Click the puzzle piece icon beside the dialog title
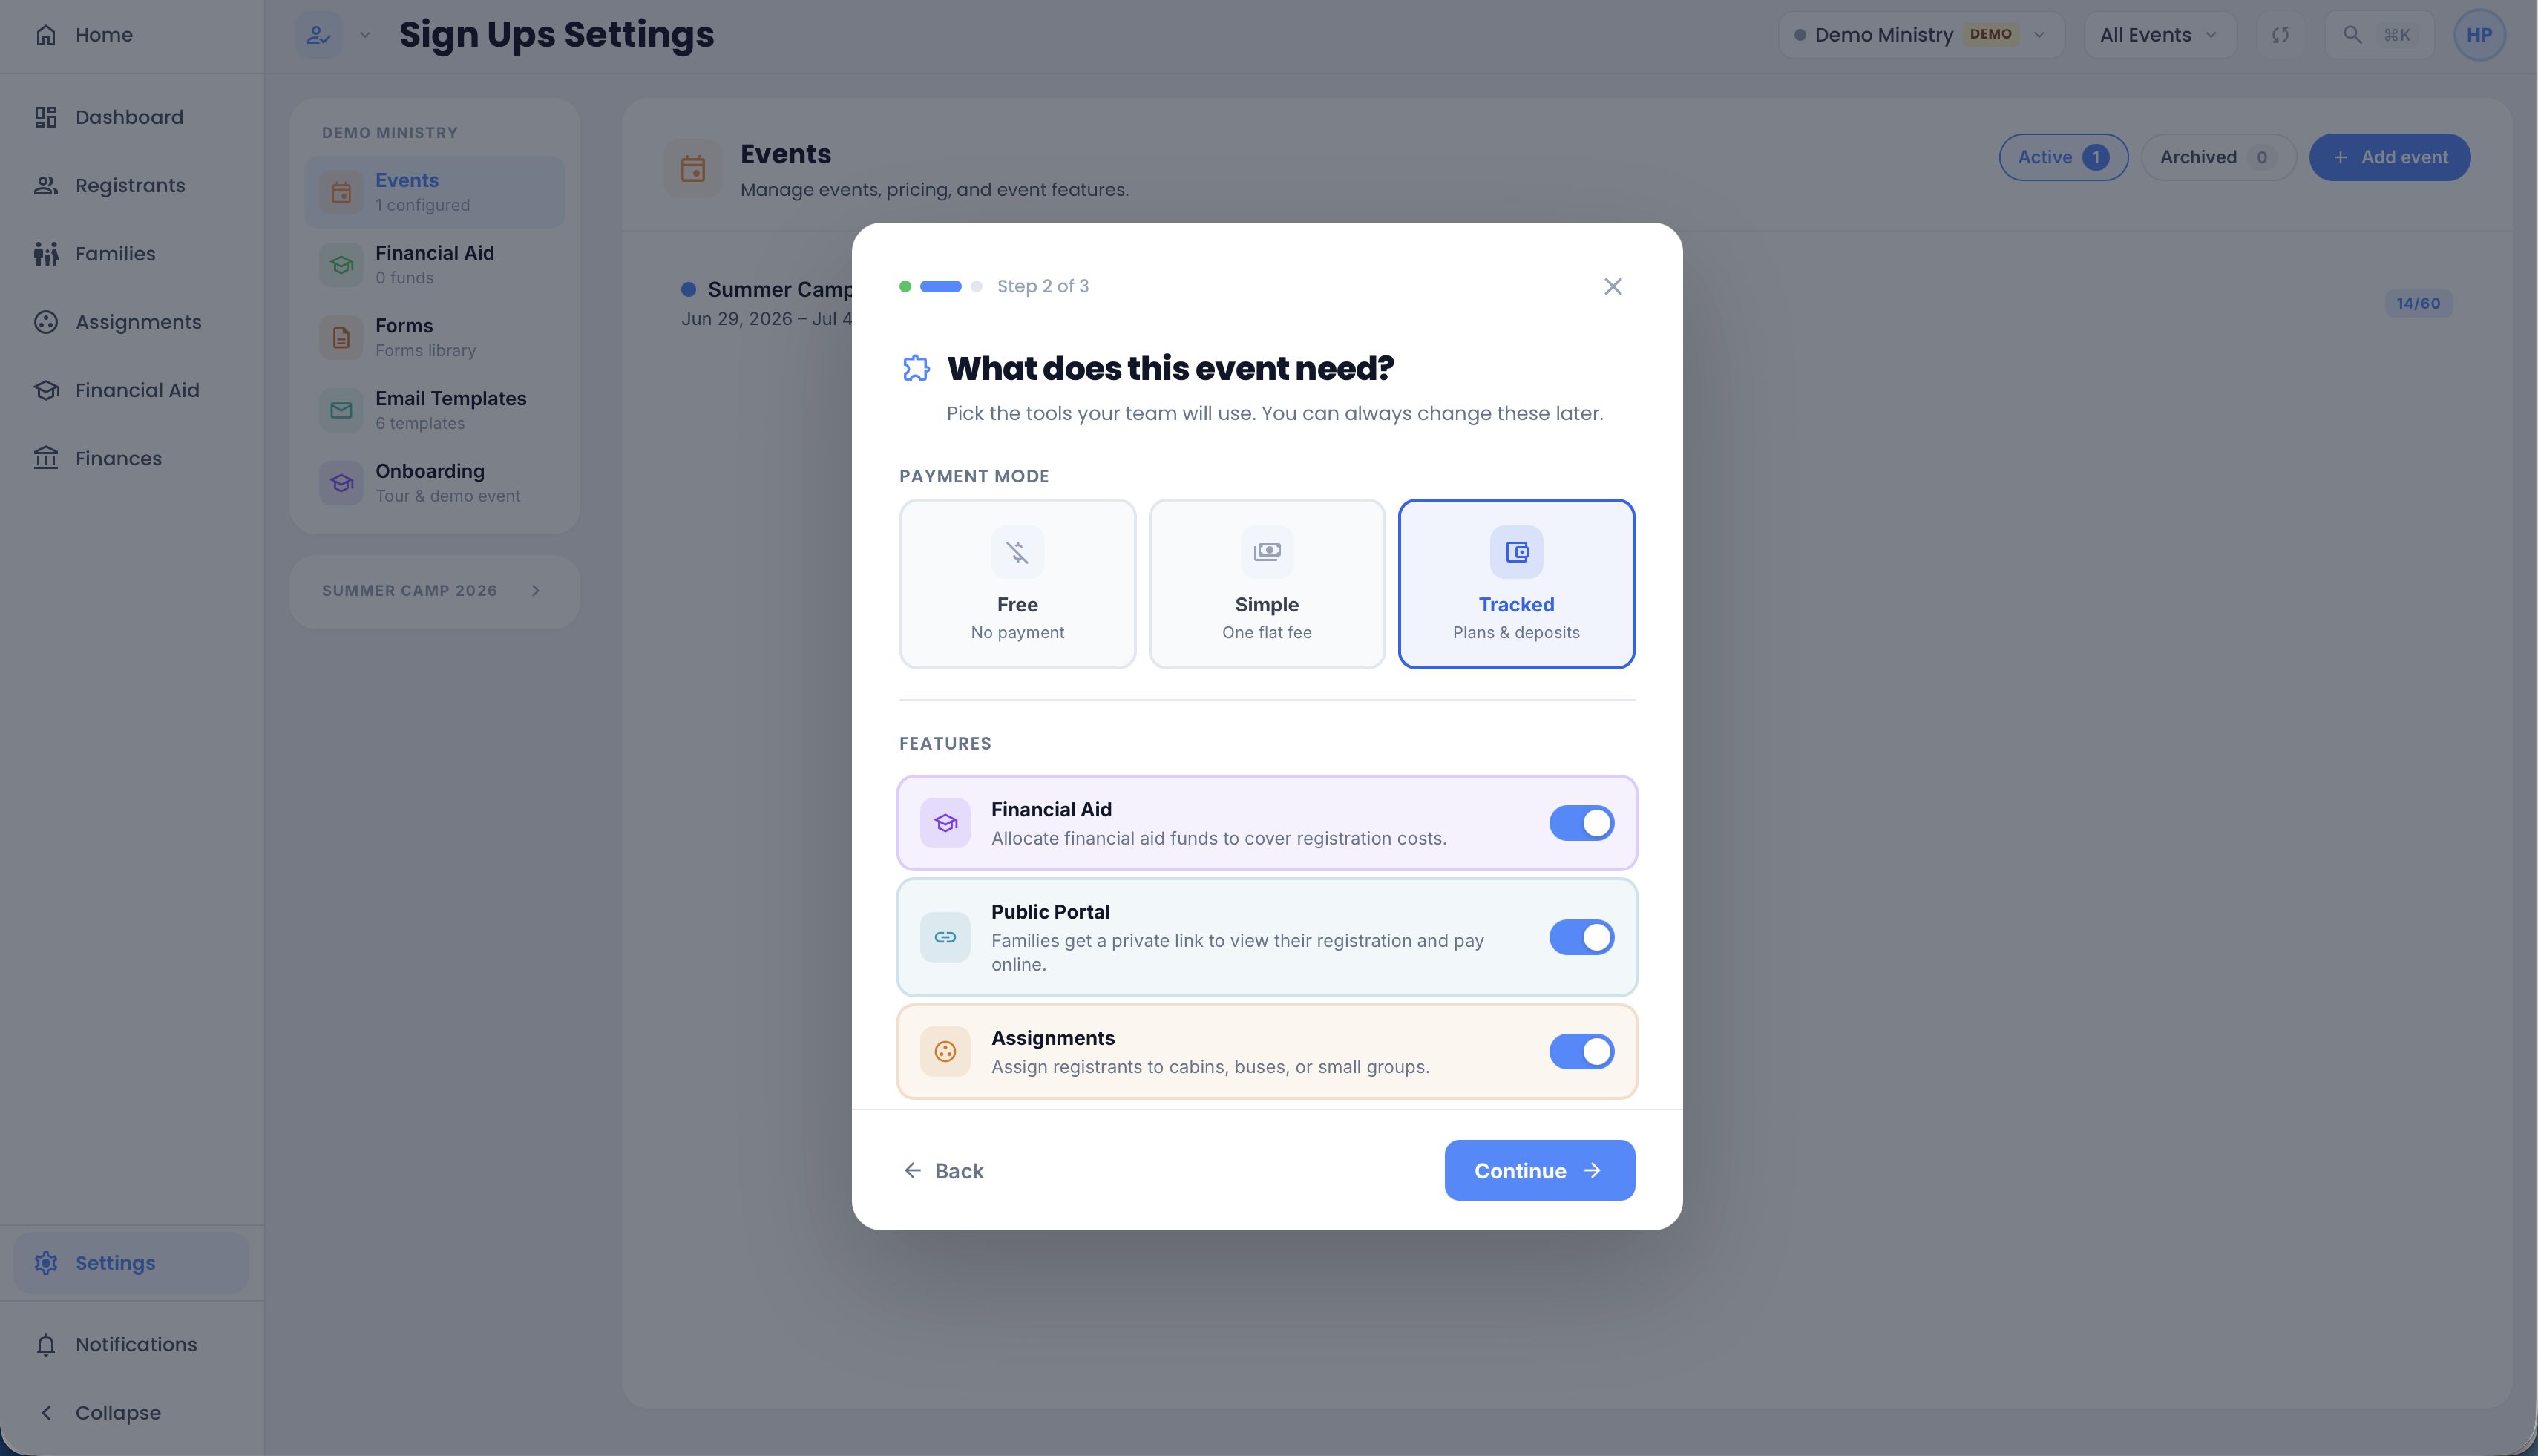This screenshot has width=2538, height=1456. pos(916,368)
